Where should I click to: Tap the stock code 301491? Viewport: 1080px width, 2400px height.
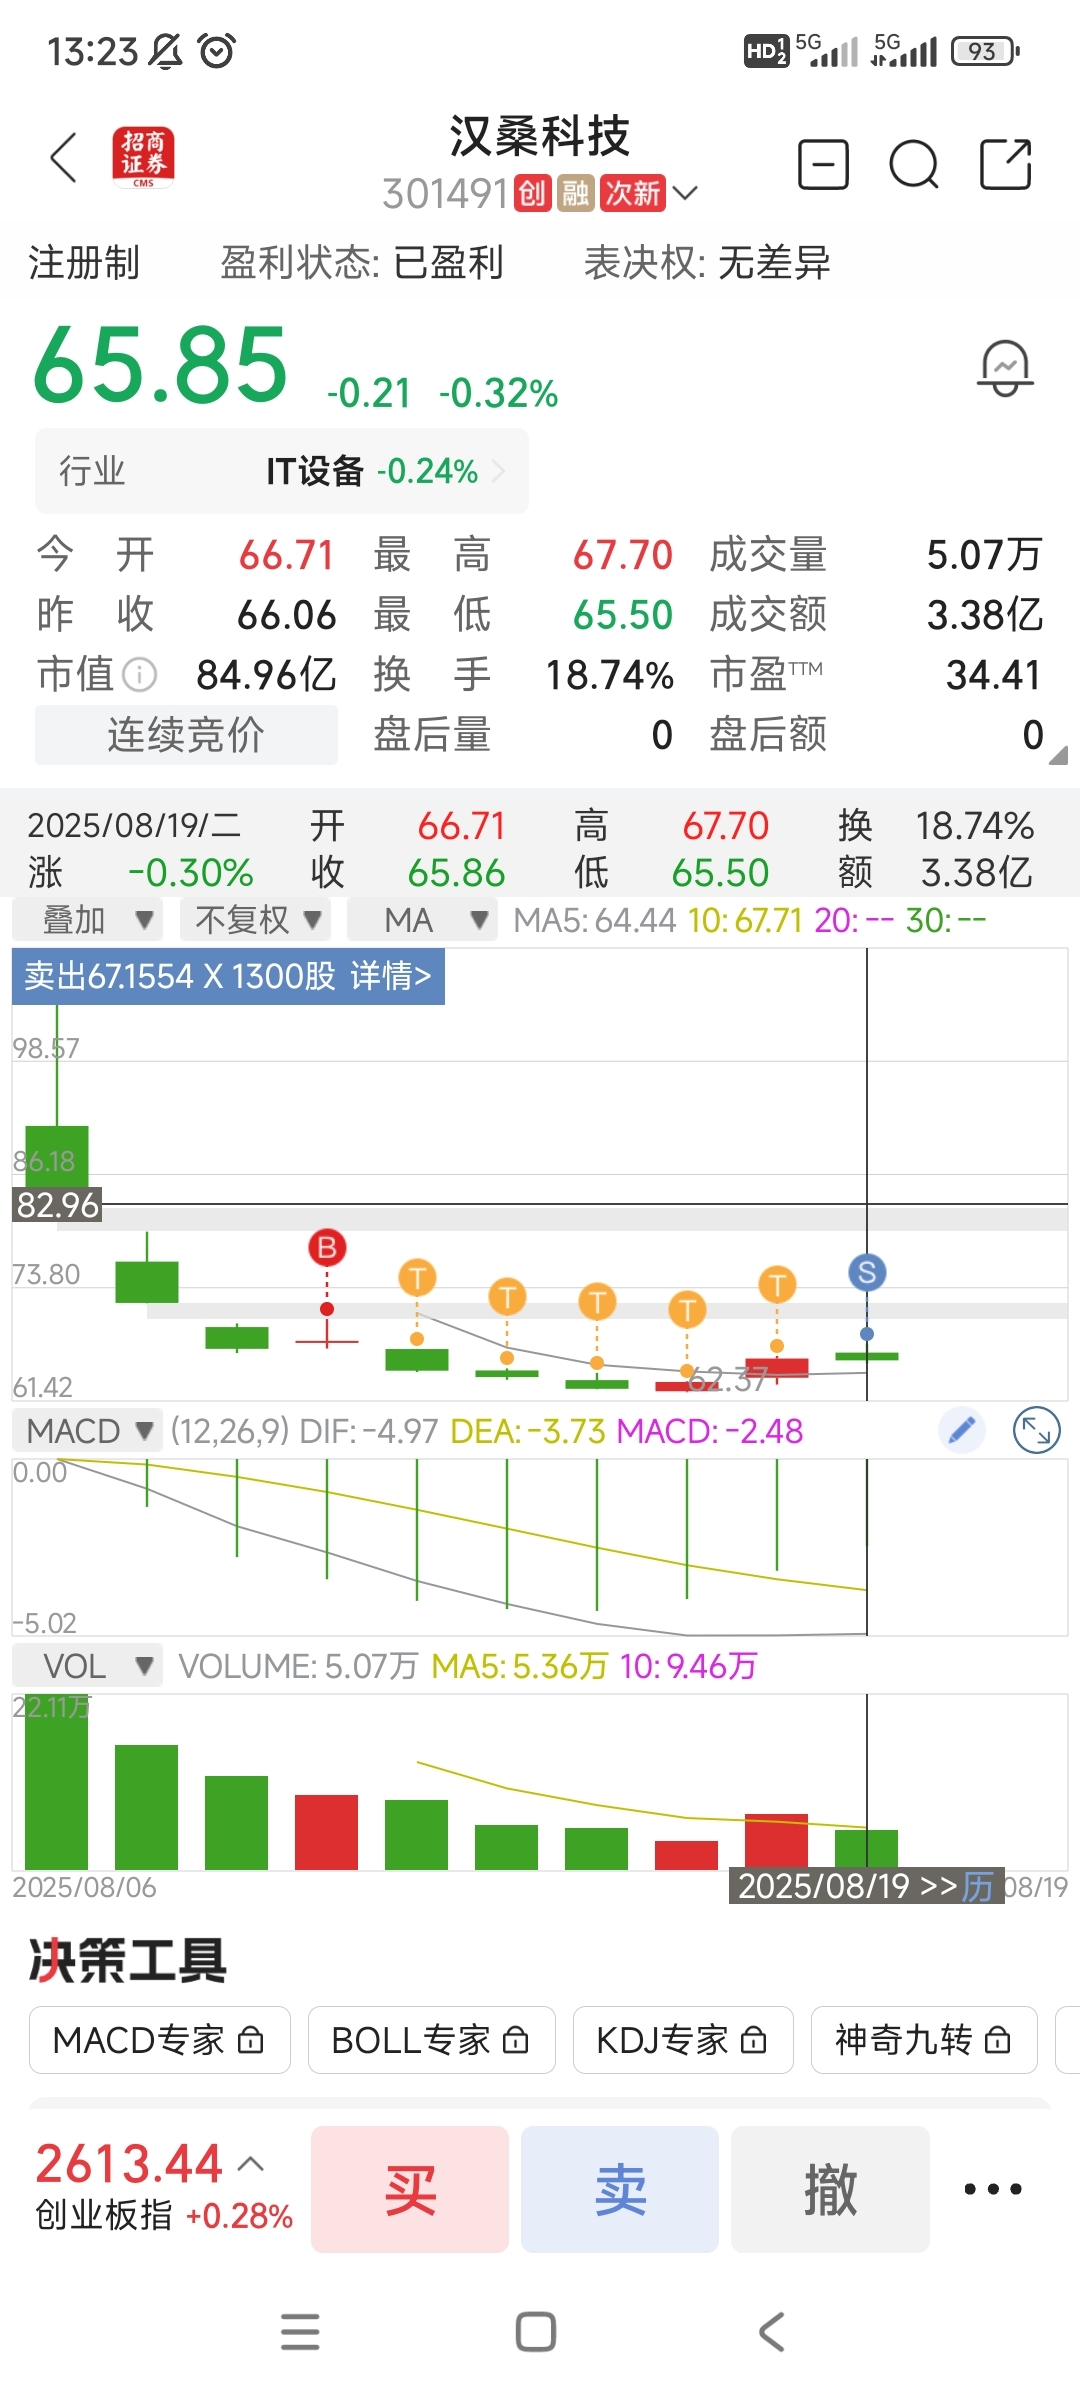point(446,194)
